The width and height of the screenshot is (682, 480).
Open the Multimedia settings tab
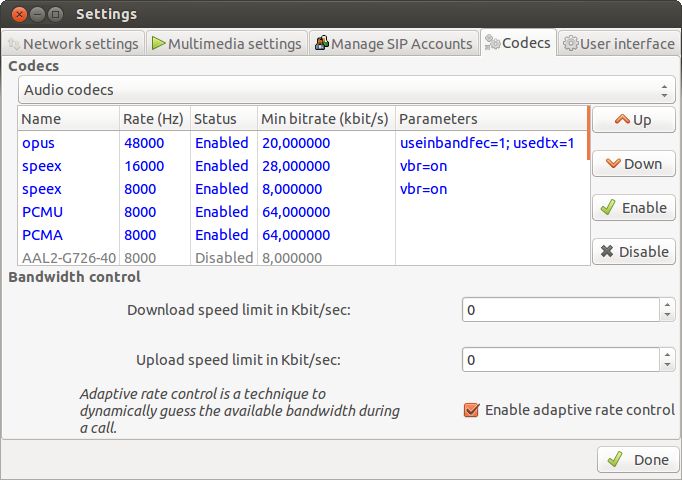[226, 44]
